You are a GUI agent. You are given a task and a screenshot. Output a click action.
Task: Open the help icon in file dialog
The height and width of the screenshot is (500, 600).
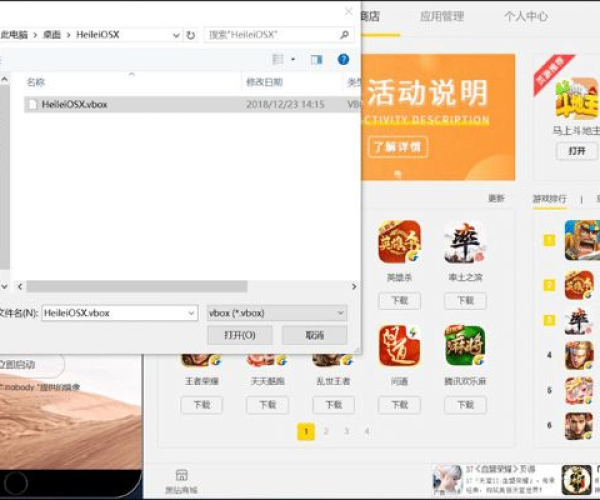[x=343, y=59]
